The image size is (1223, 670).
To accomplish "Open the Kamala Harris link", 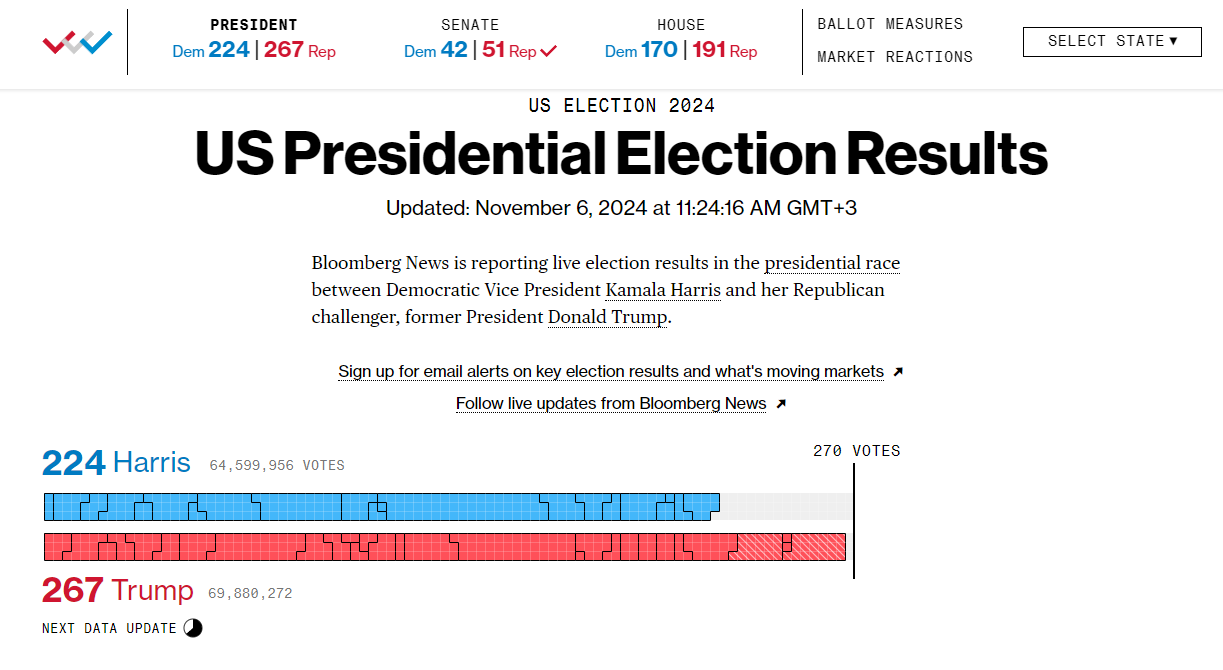I will pyautogui.click(x=663, y=291).
